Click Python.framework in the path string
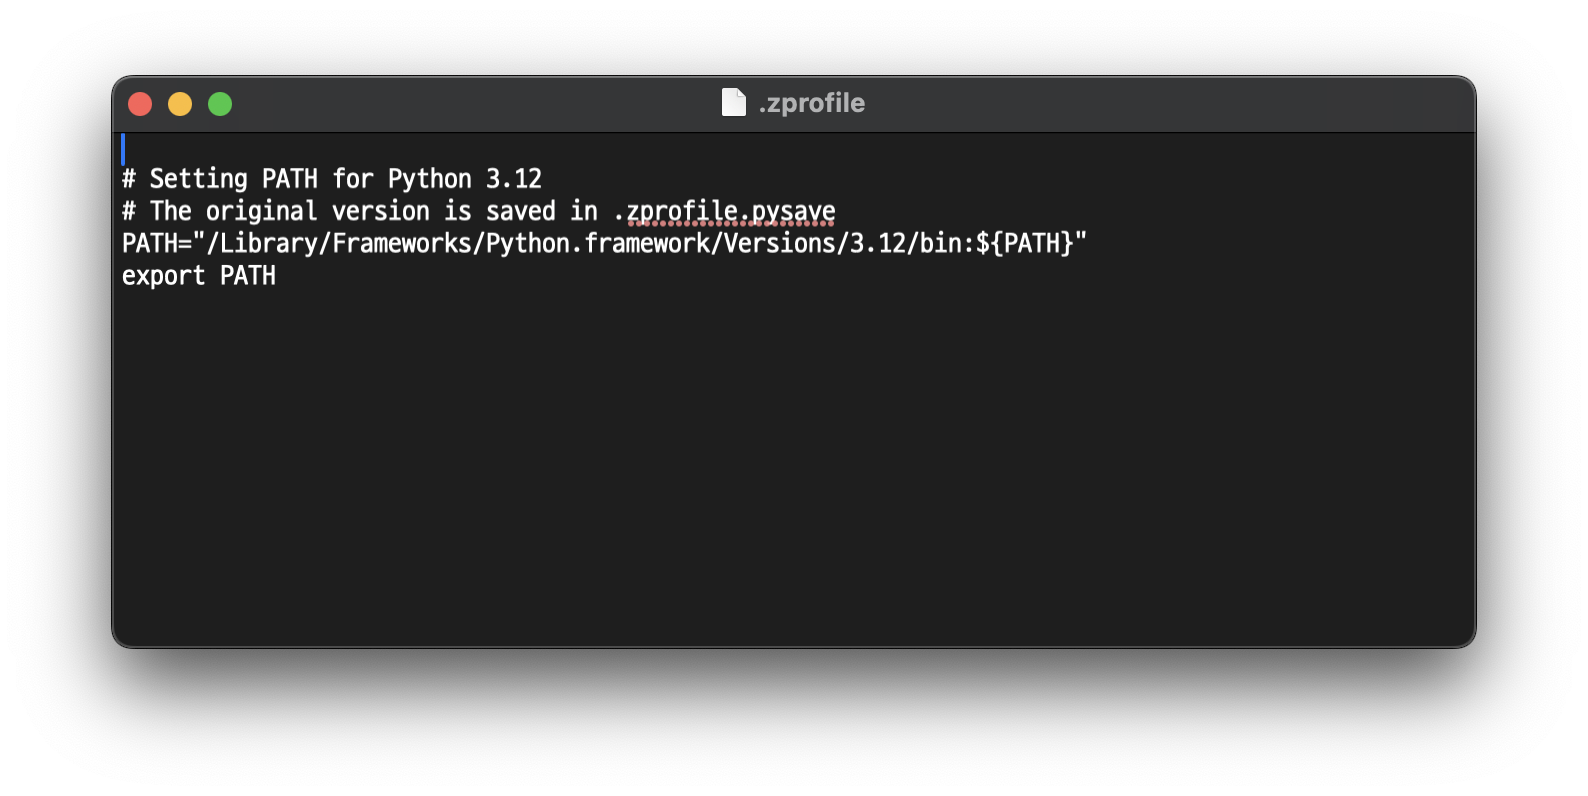 (x=598, y=243)
